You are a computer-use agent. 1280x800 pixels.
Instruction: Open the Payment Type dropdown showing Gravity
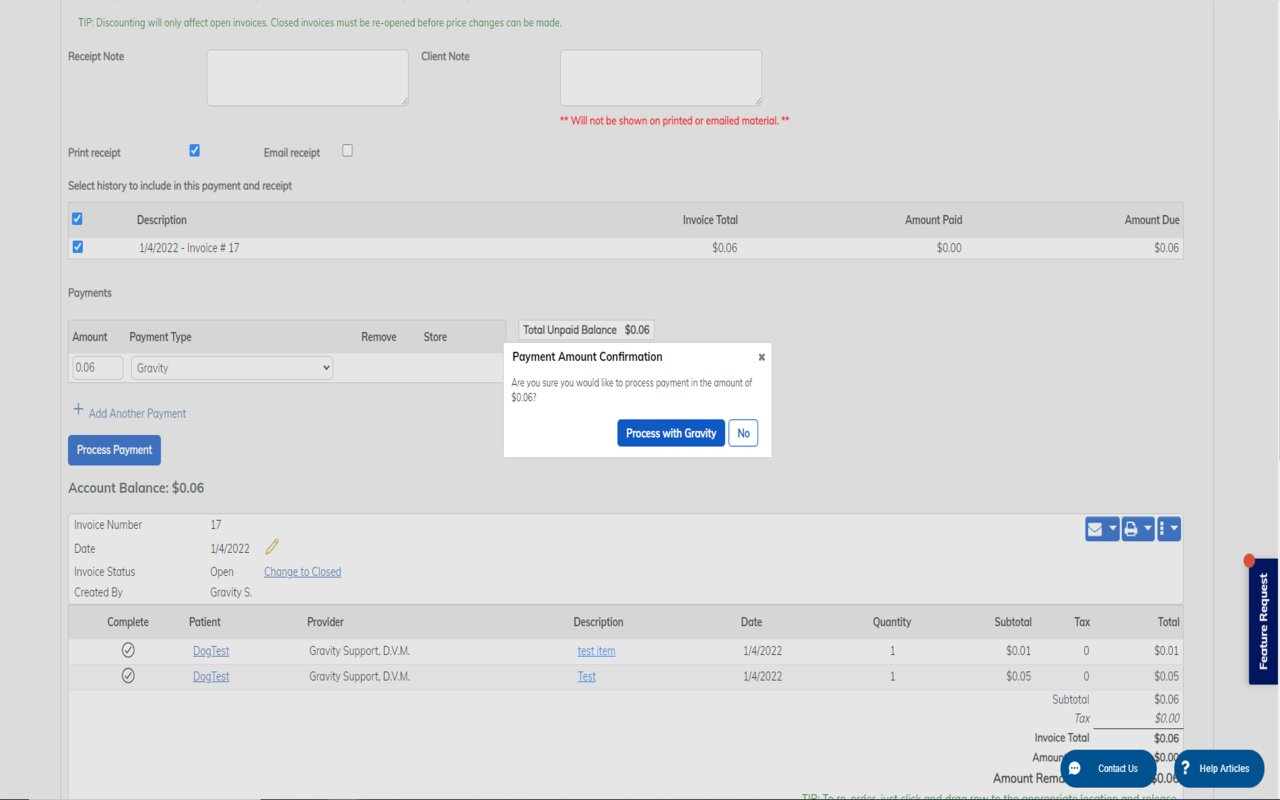(231, 367)
